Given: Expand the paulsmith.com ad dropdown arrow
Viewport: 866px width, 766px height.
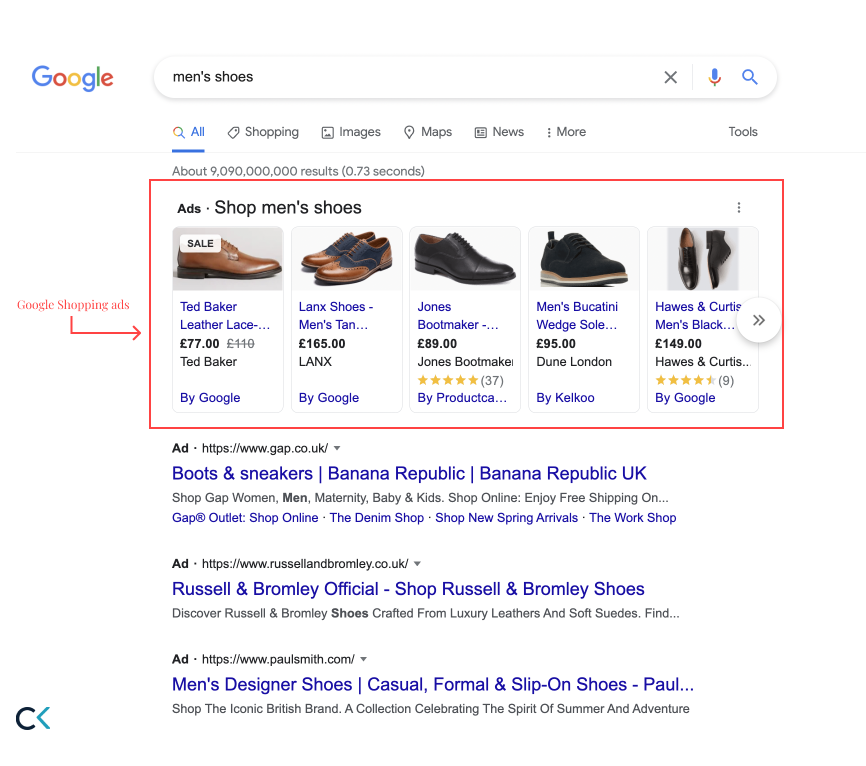Looking at the screenshot, I should 364,659.
